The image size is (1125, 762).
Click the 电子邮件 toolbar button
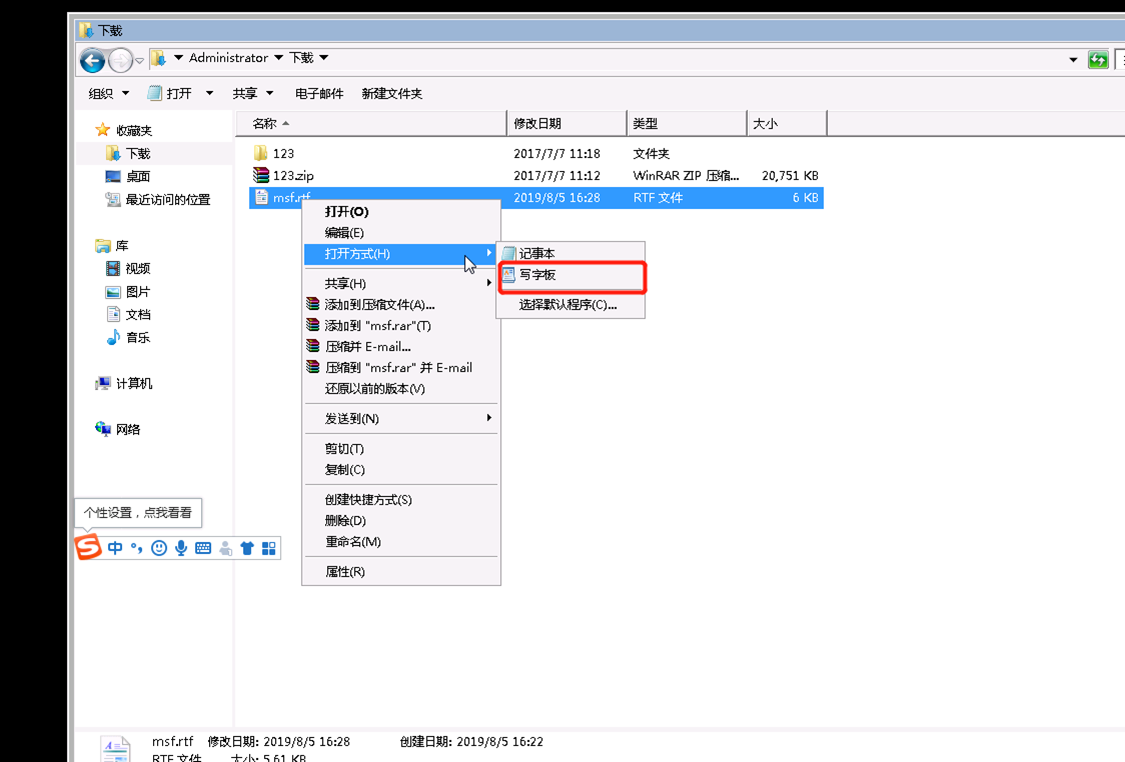(319, 93)
